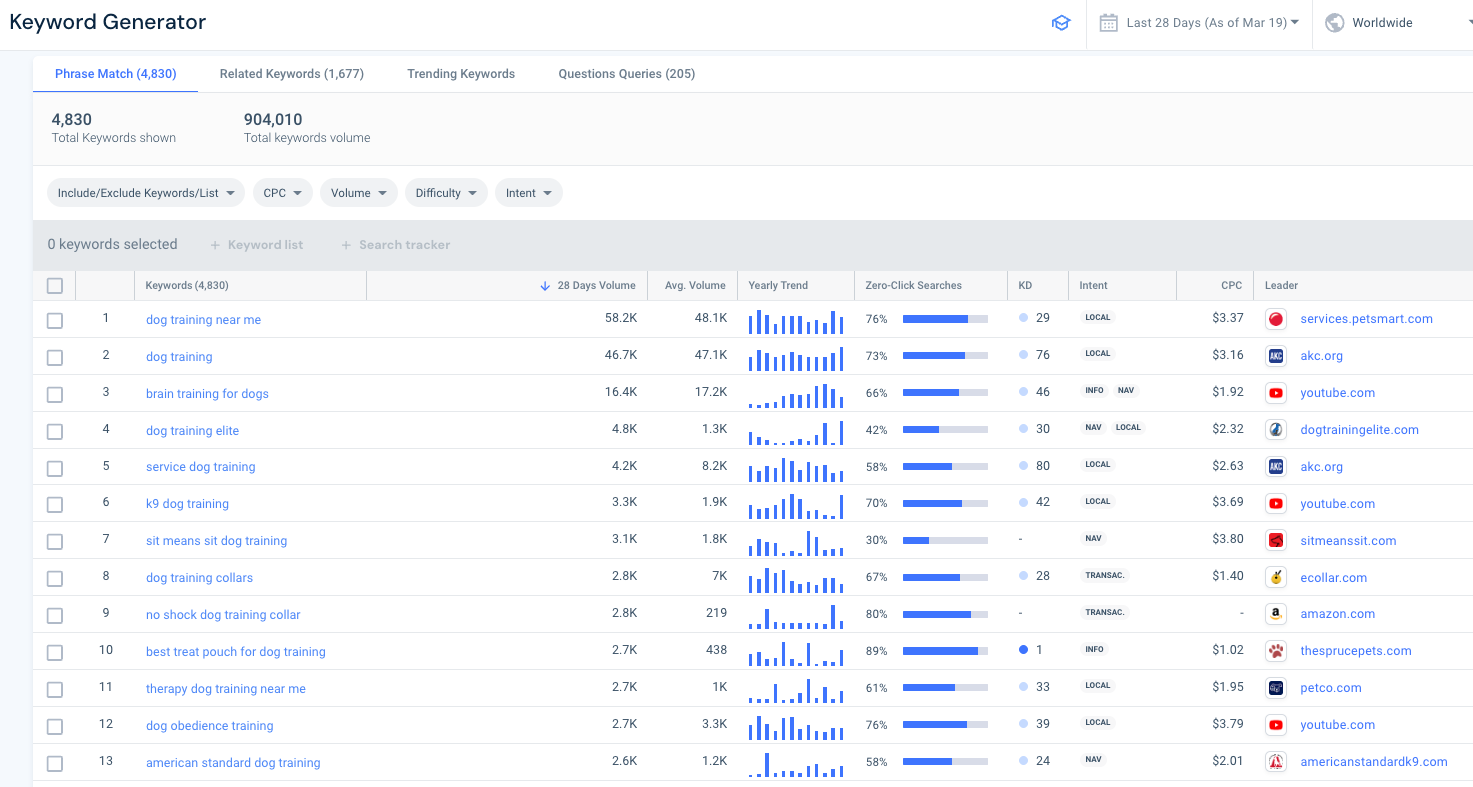Viewport: 1473px width, 787px height.
Task: Open the Difficulty filter dropdown
Action: (x=446, y=192)
